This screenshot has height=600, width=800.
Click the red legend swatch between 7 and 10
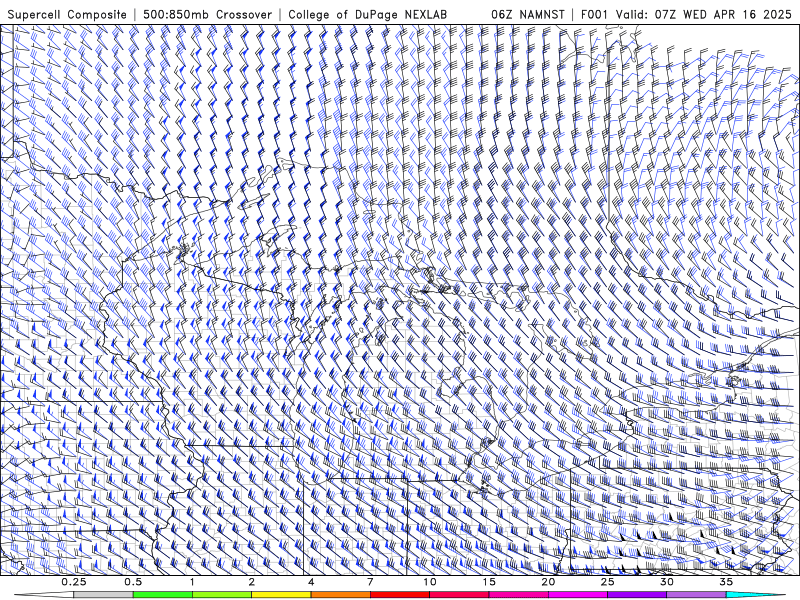click(x=400, y=595)
